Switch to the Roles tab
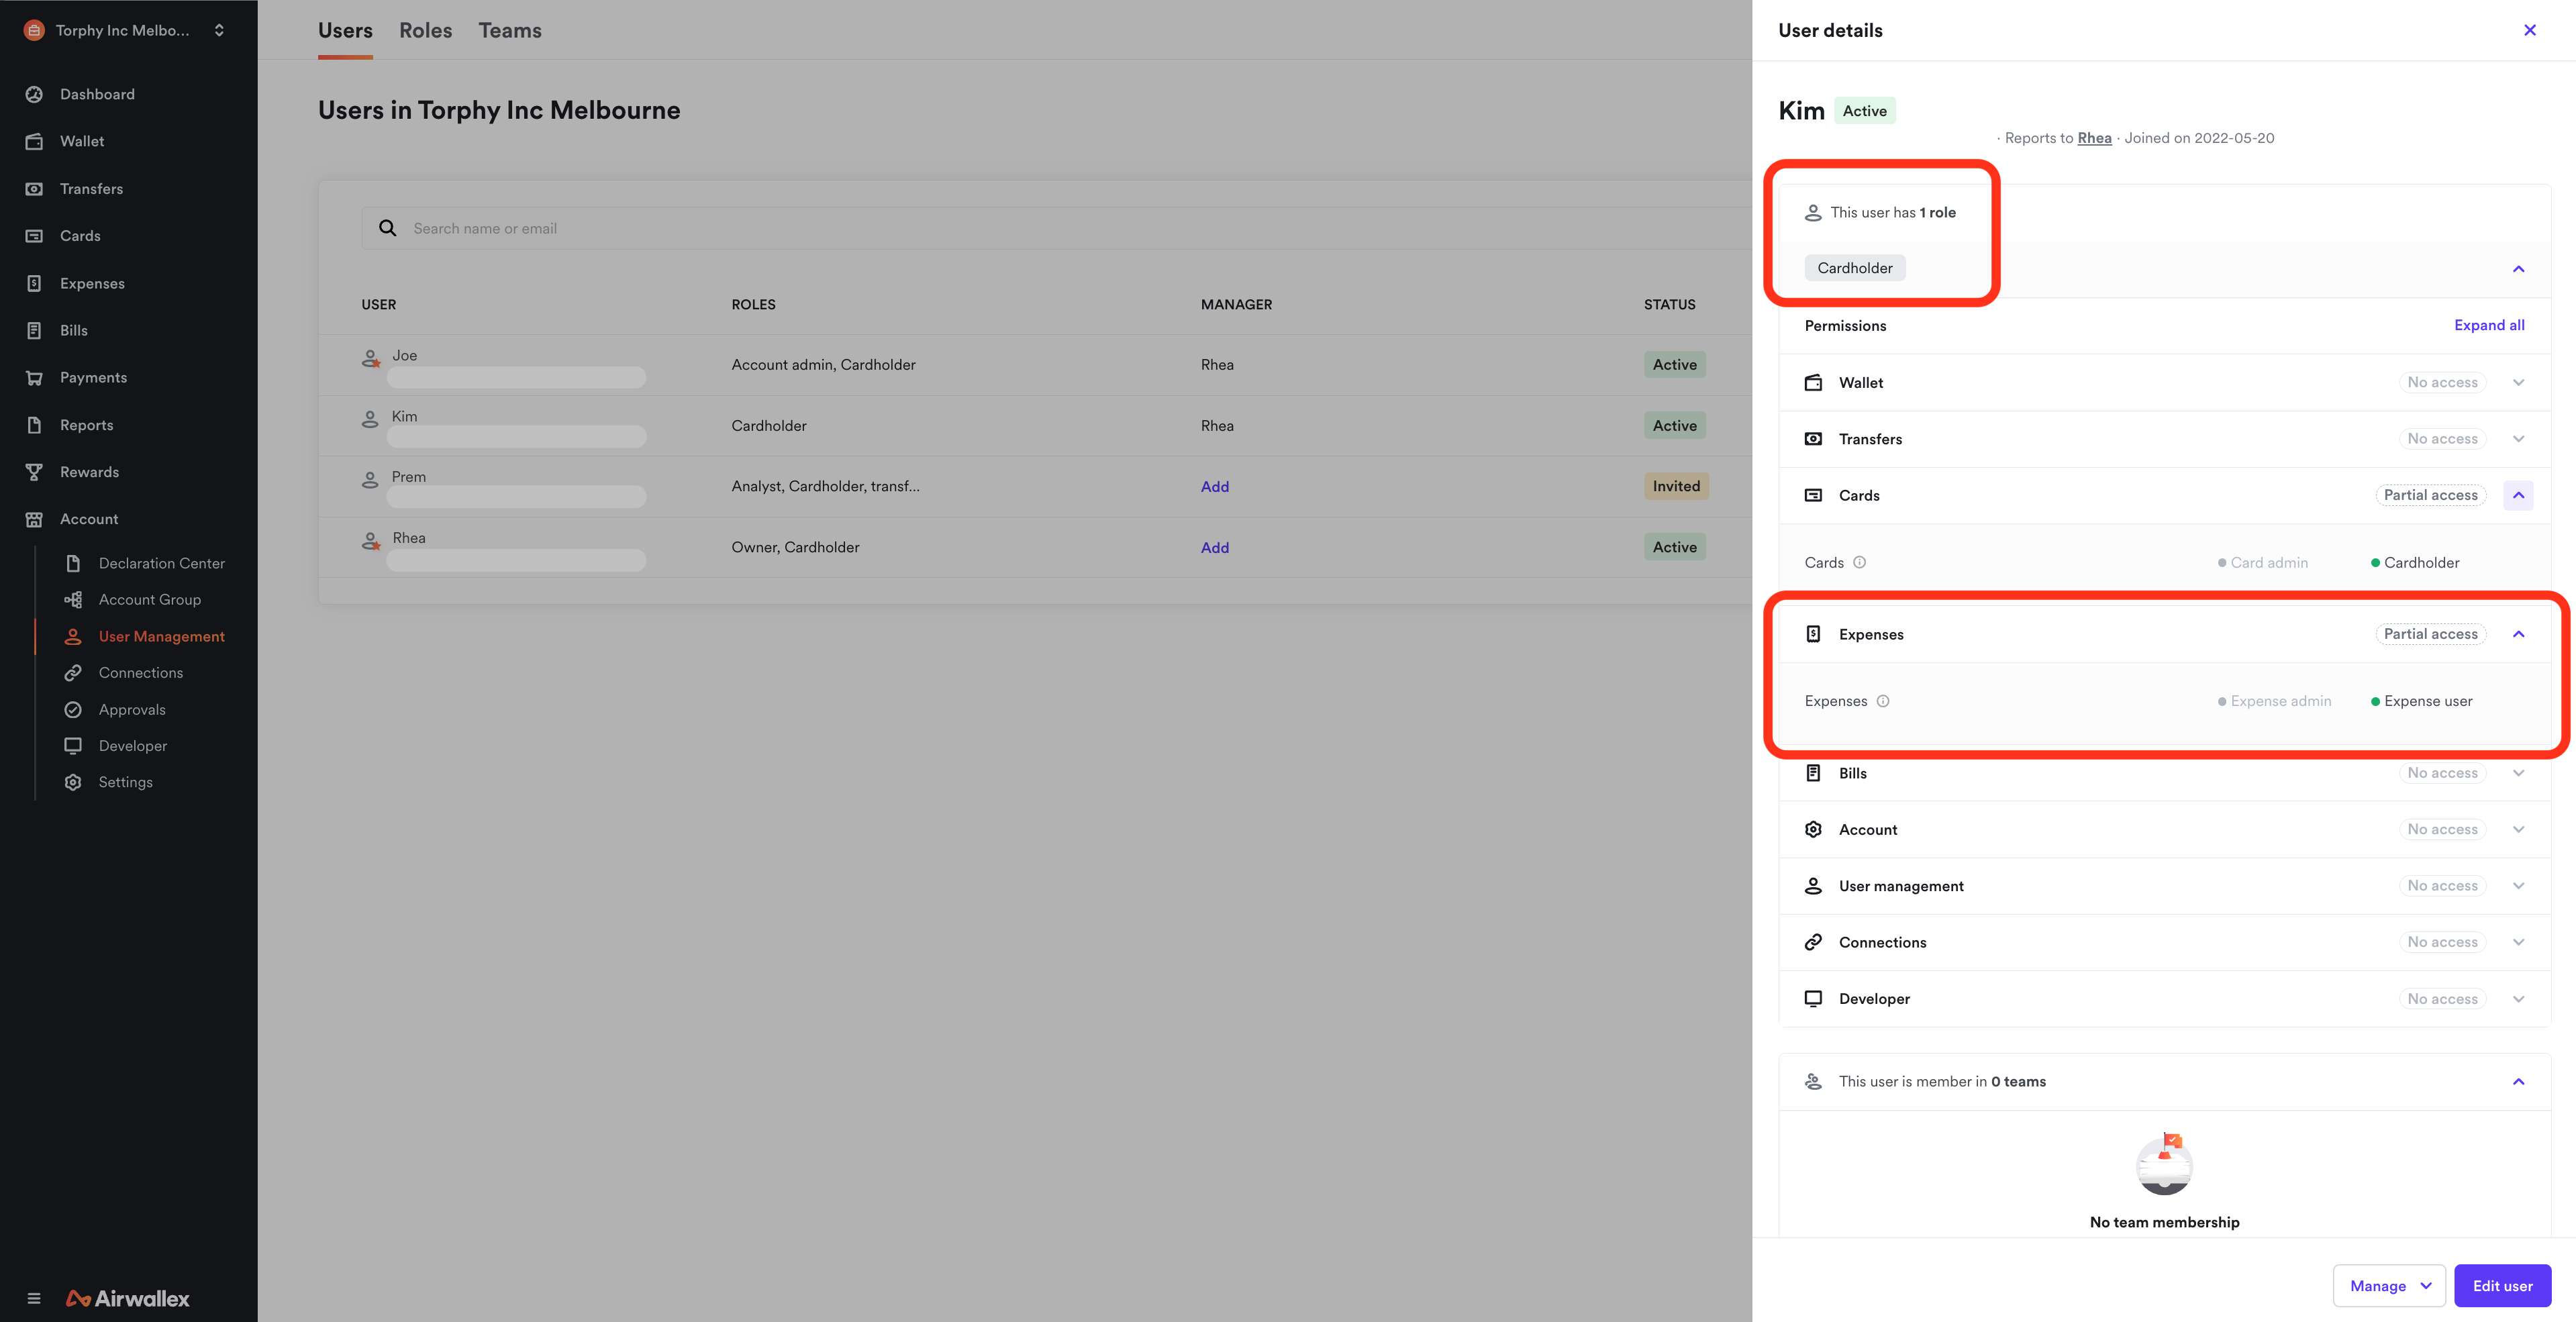 (x=425, y=30)
